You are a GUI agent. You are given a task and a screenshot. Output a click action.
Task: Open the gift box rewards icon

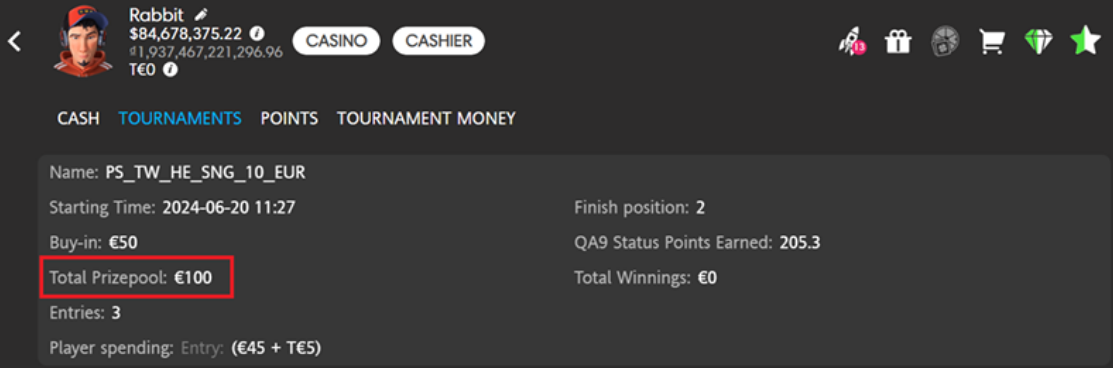click(x=897, y=42)
